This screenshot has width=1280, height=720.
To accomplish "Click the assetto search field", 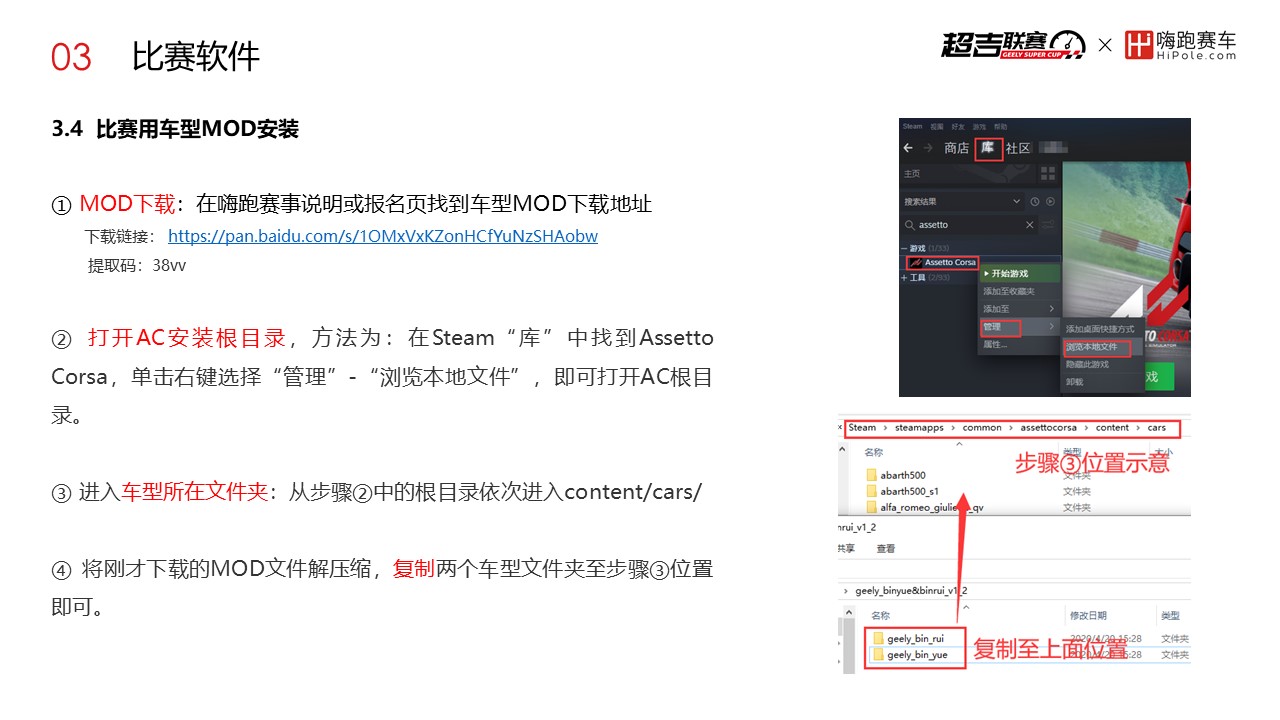I will click(x=969, y=225).
